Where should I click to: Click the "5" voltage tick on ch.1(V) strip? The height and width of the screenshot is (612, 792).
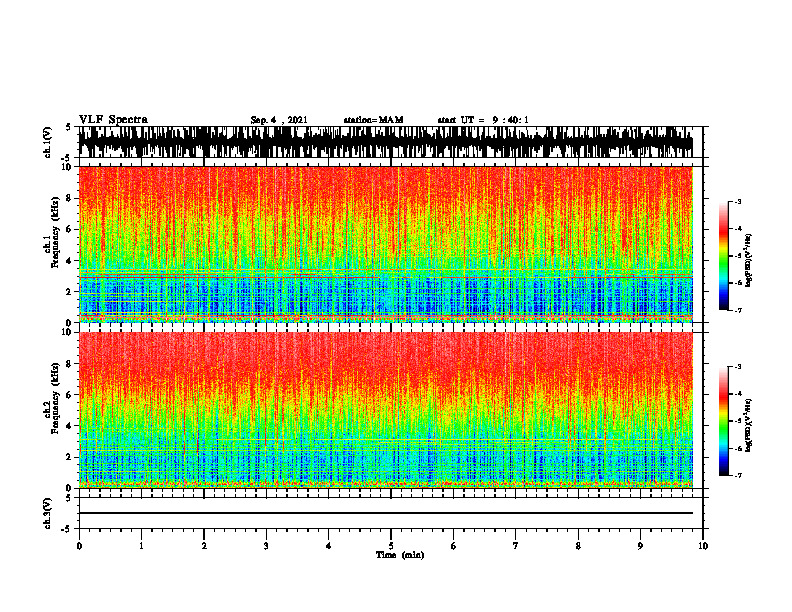click(68, 127)
